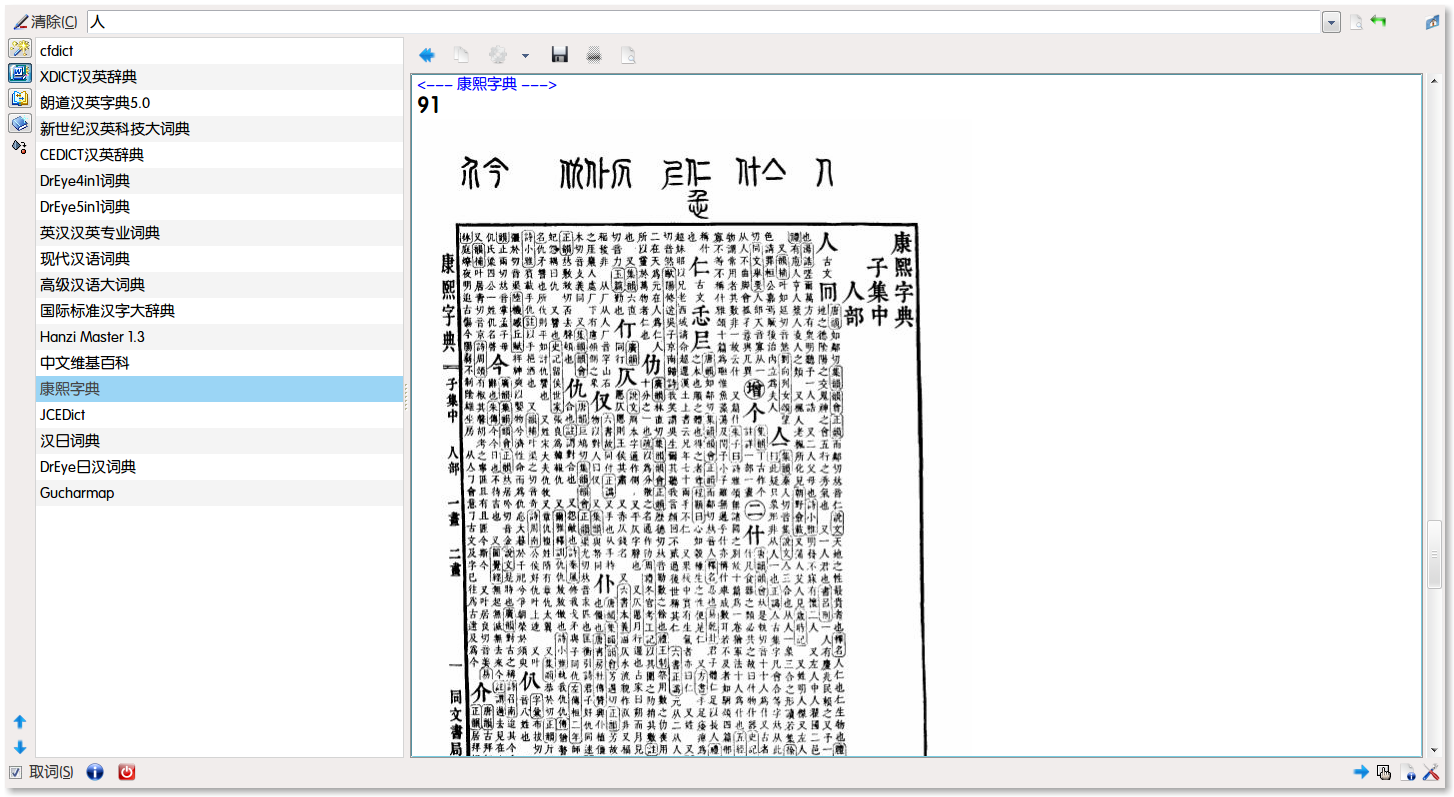Toggle the 取词 checkbox
The width and height of the screenshot is (1454, 797).
16,772
